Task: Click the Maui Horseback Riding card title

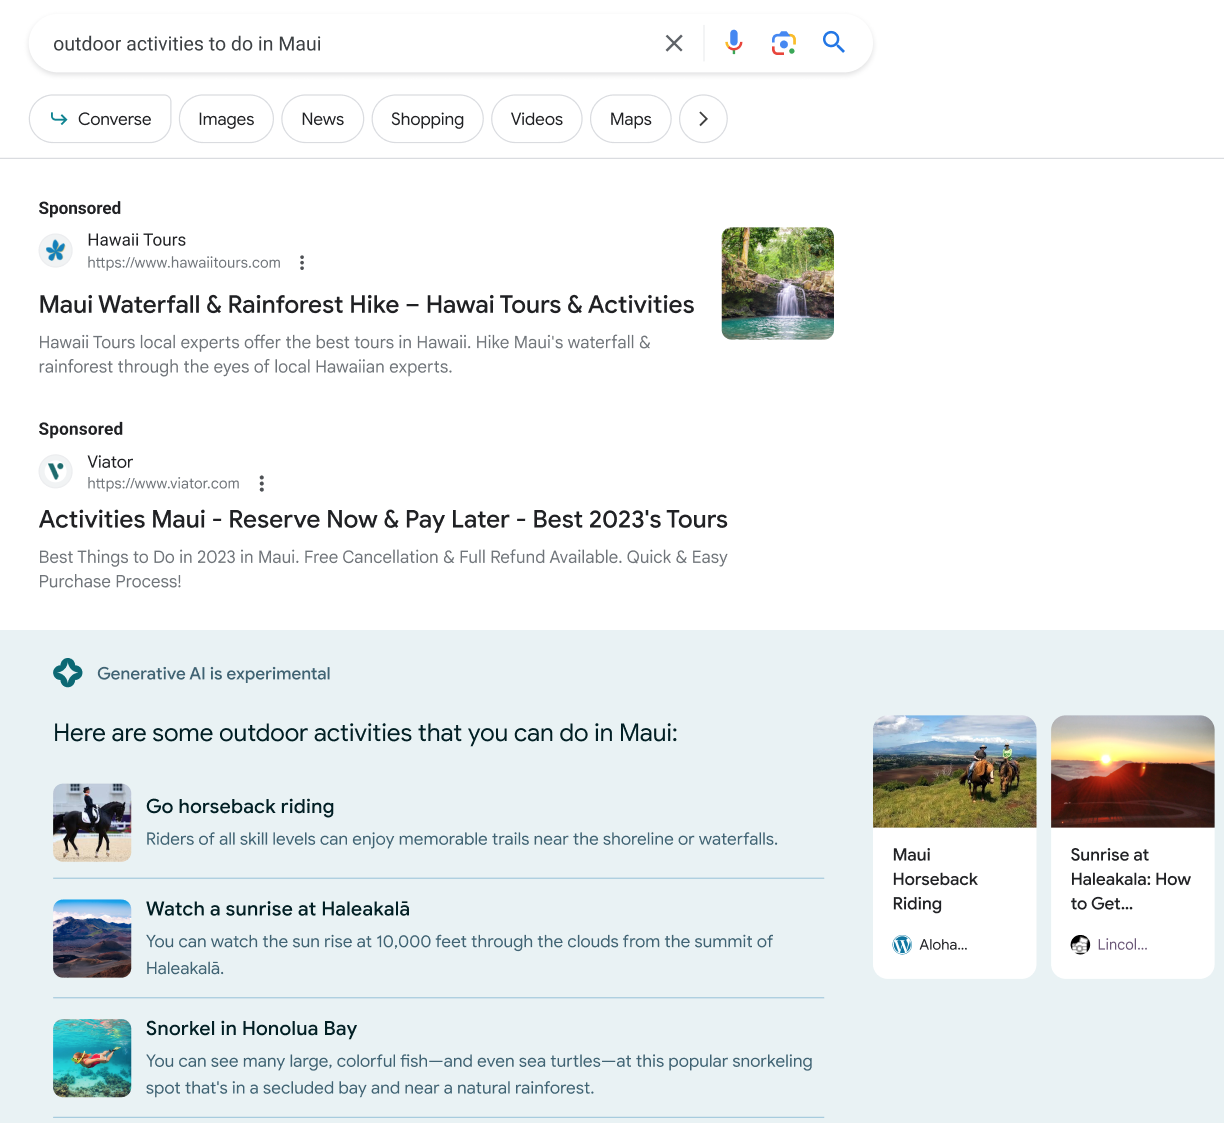Action: point(935,879)
